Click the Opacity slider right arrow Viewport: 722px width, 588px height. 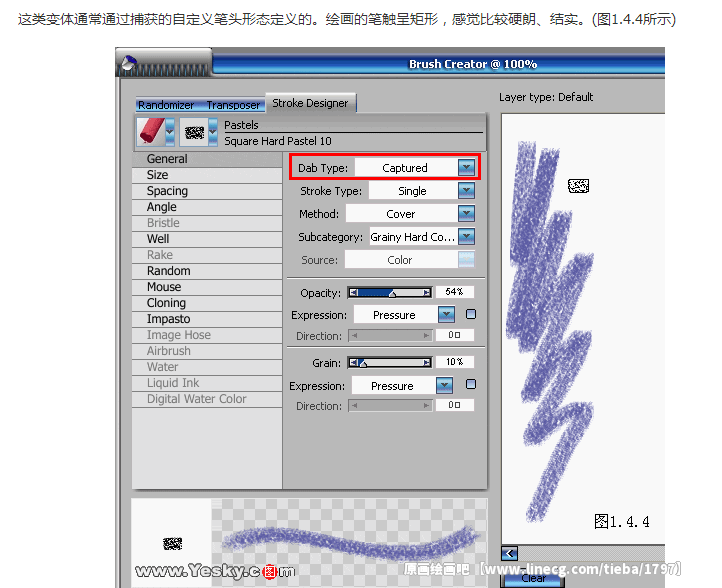pyautogui.click(x=427, y=292)
